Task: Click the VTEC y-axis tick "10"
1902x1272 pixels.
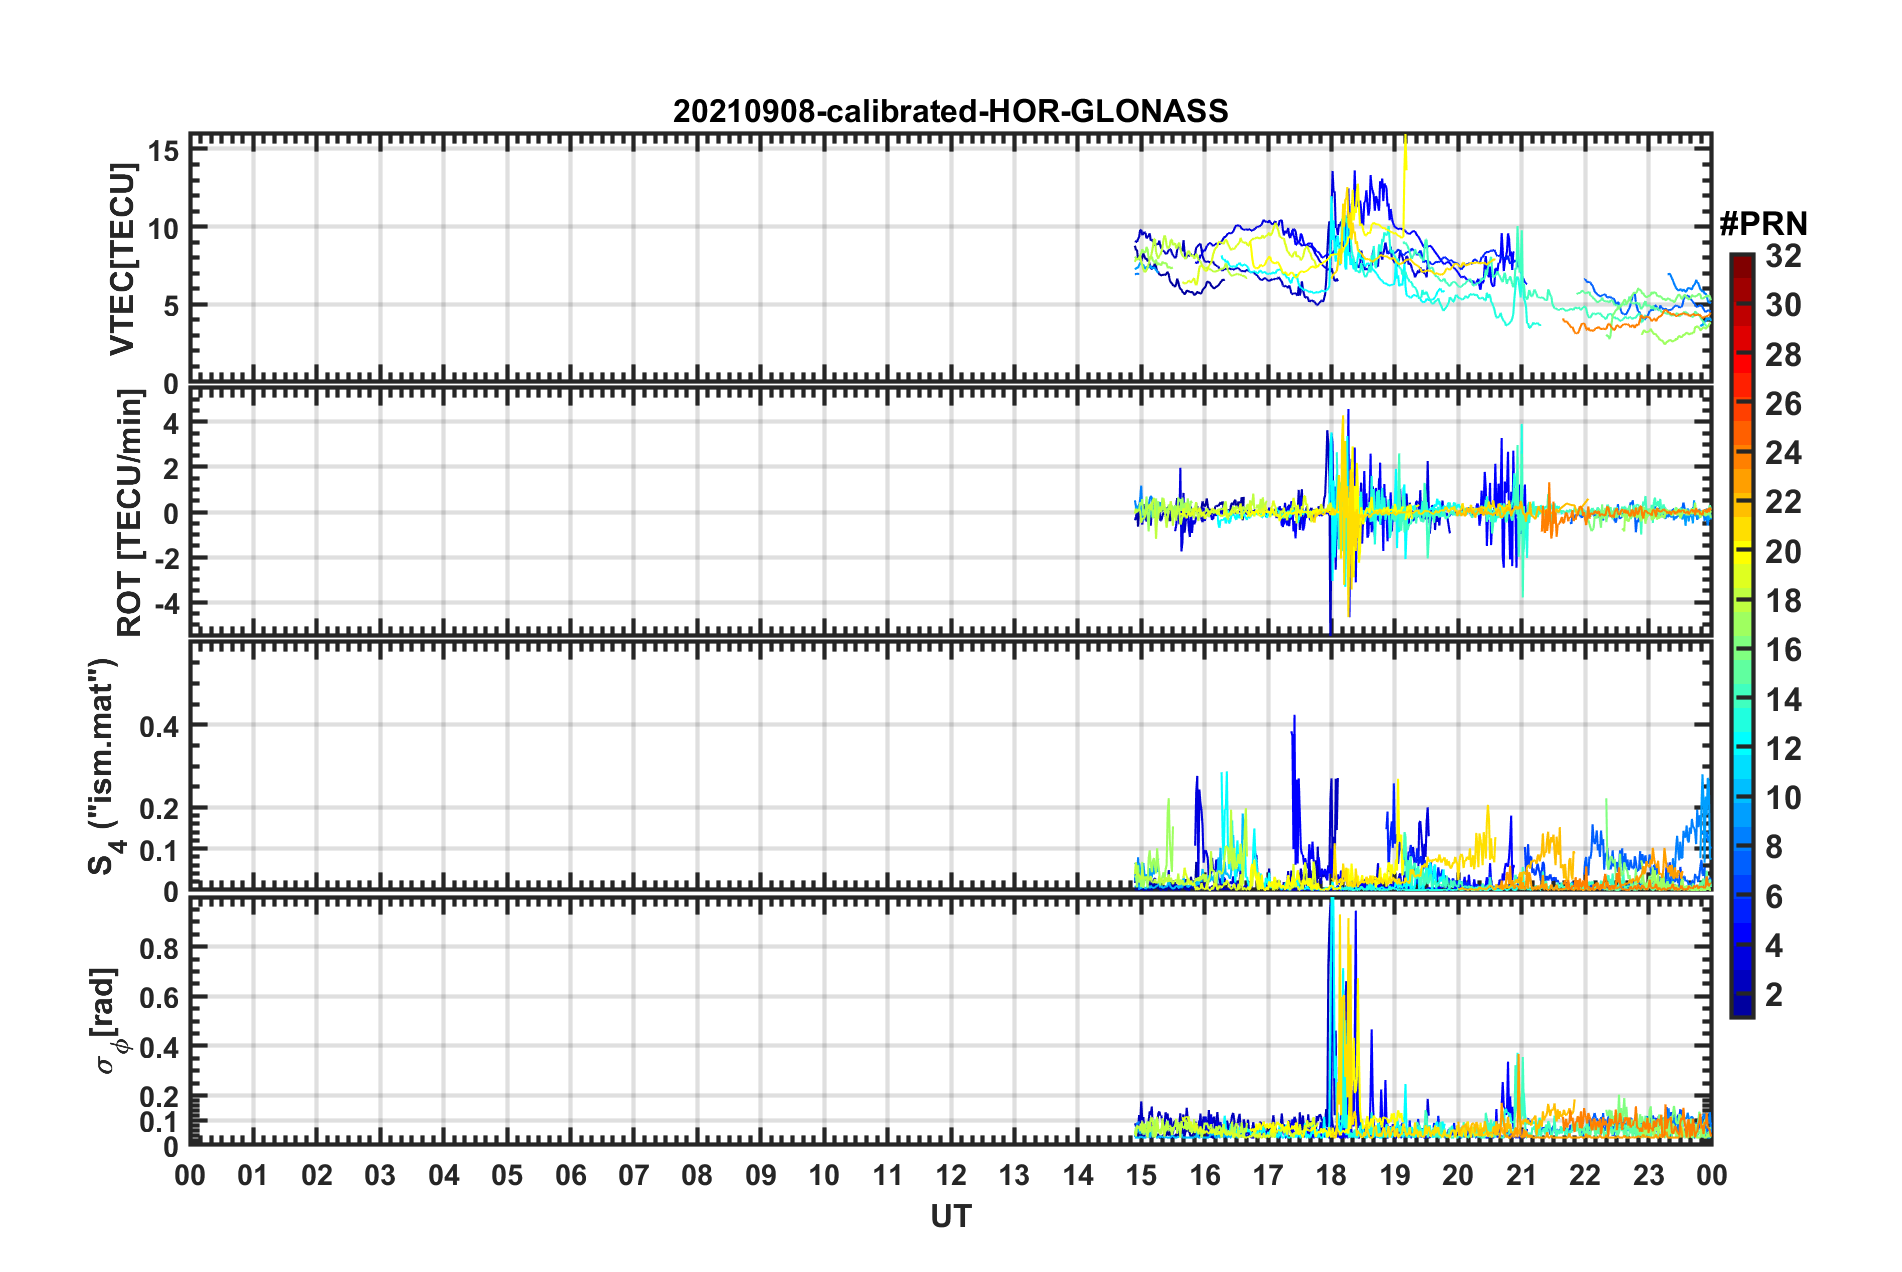Action: tap(164, 228)
